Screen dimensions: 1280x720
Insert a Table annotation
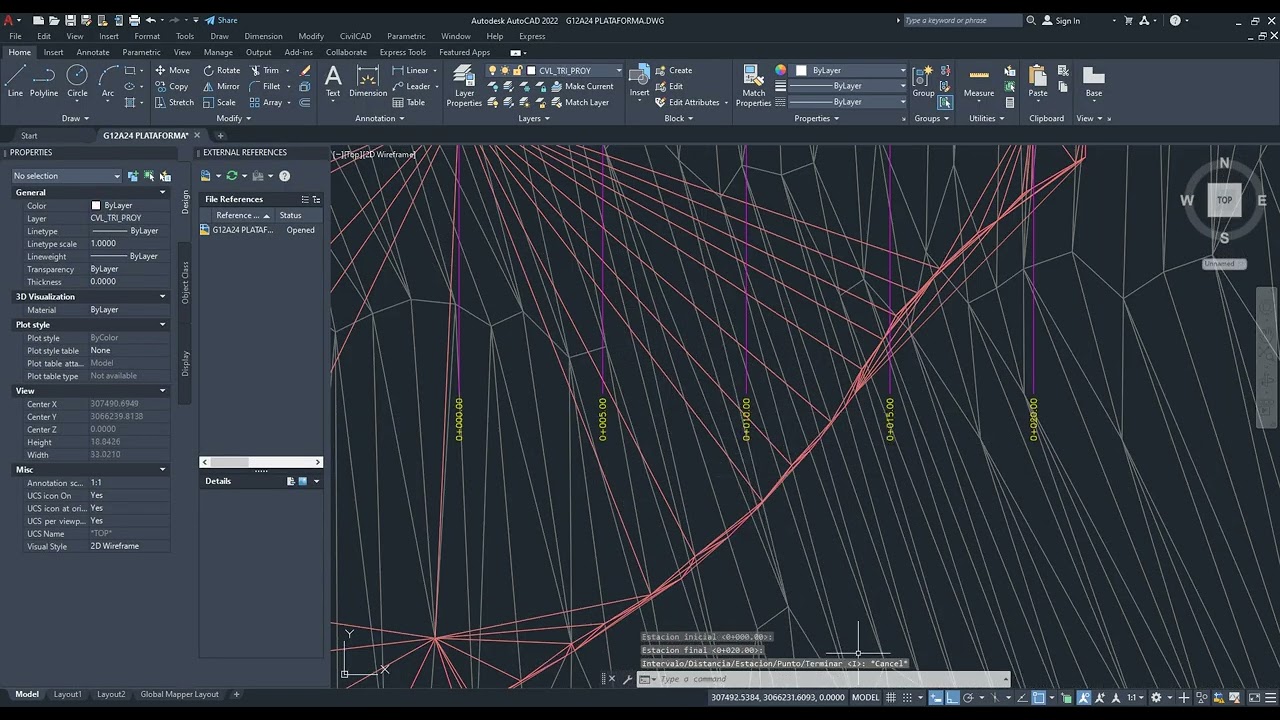pos(409,102)
